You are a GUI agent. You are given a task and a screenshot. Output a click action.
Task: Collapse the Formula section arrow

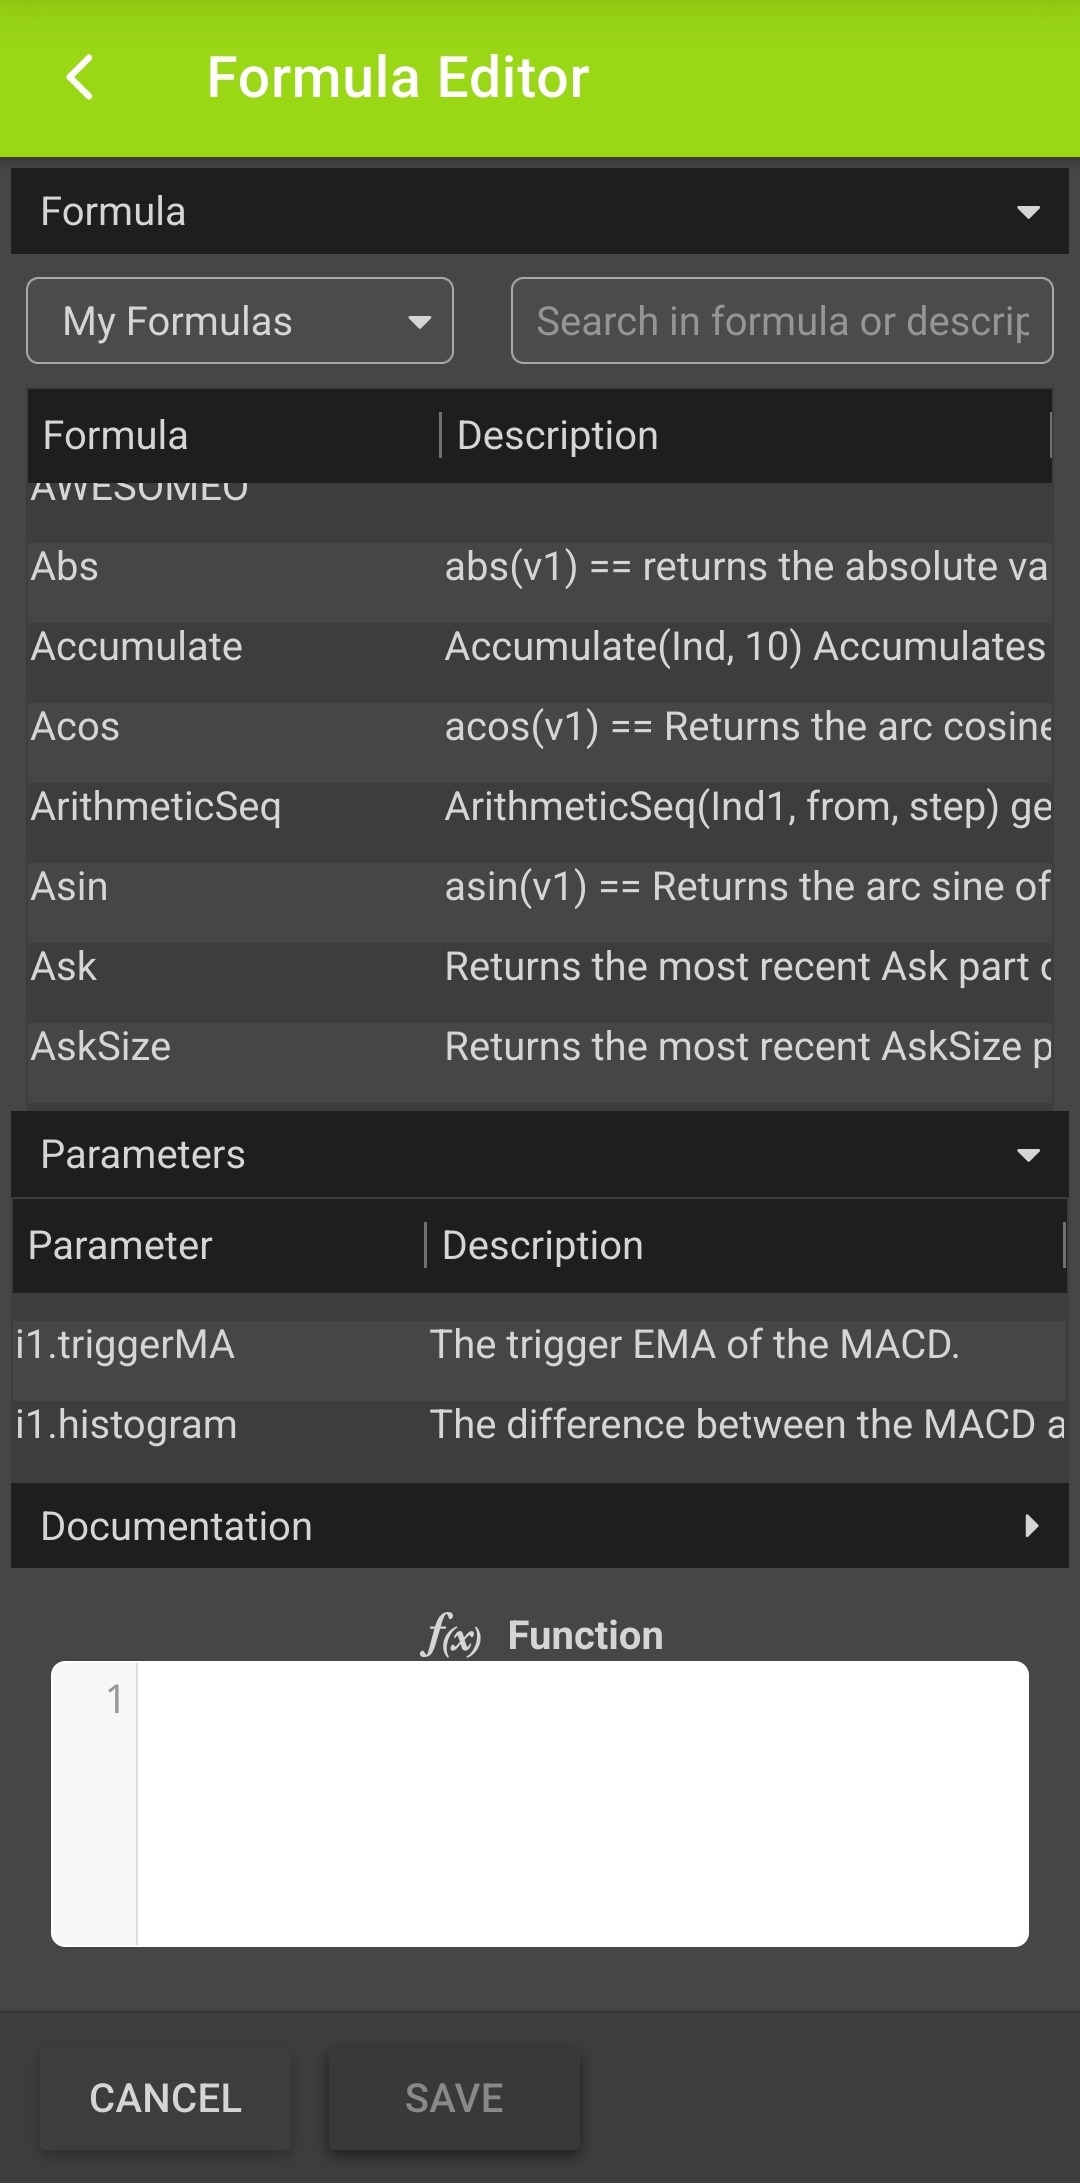1028,212
